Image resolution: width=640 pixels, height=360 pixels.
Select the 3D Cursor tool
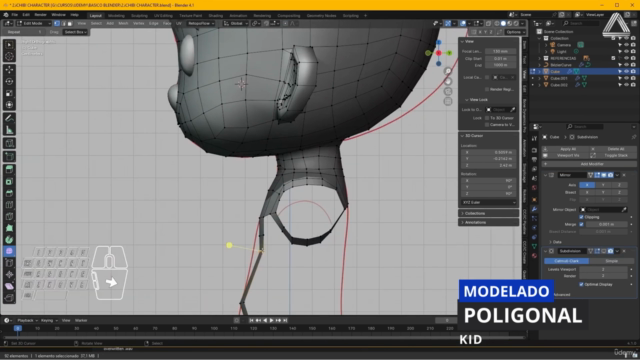click(x=9, y=56)
